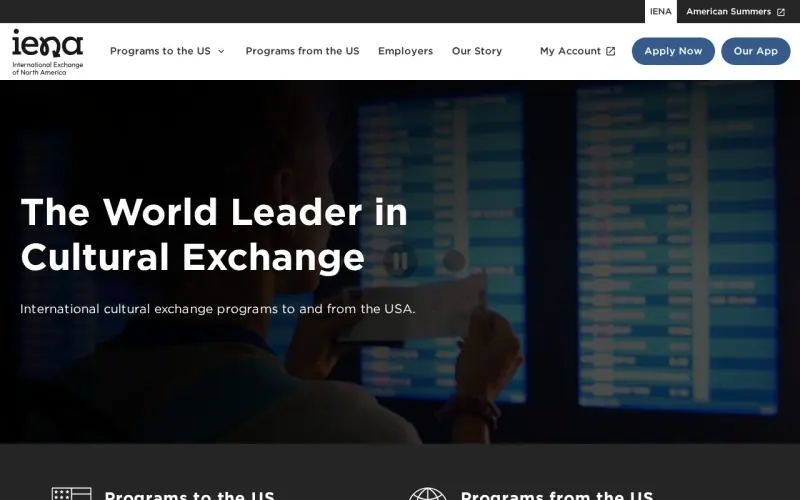
Task: Expand the Programs to the US chevron
Action: pyautogui.click(x=221, y=51)
